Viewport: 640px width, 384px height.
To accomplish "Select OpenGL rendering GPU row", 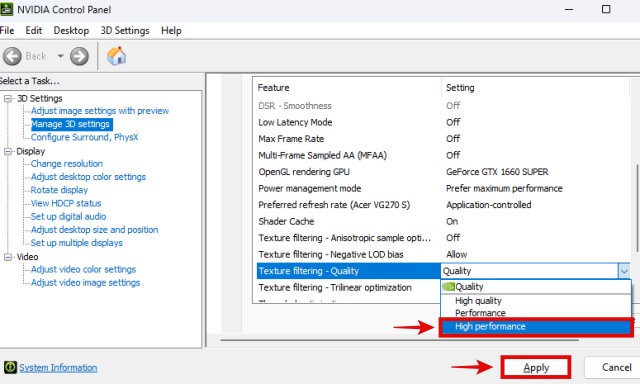I will pos(442,172).
